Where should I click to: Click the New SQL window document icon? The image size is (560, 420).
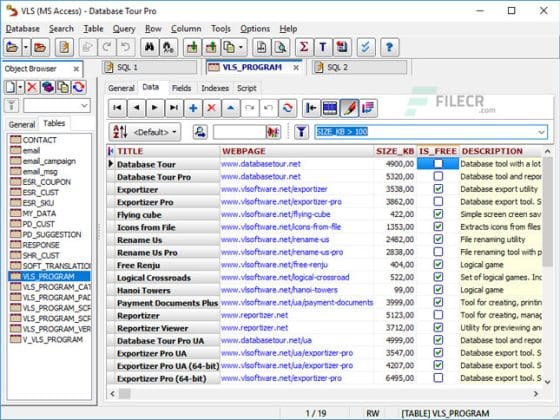pyautogui.click(x=64, y=47)
